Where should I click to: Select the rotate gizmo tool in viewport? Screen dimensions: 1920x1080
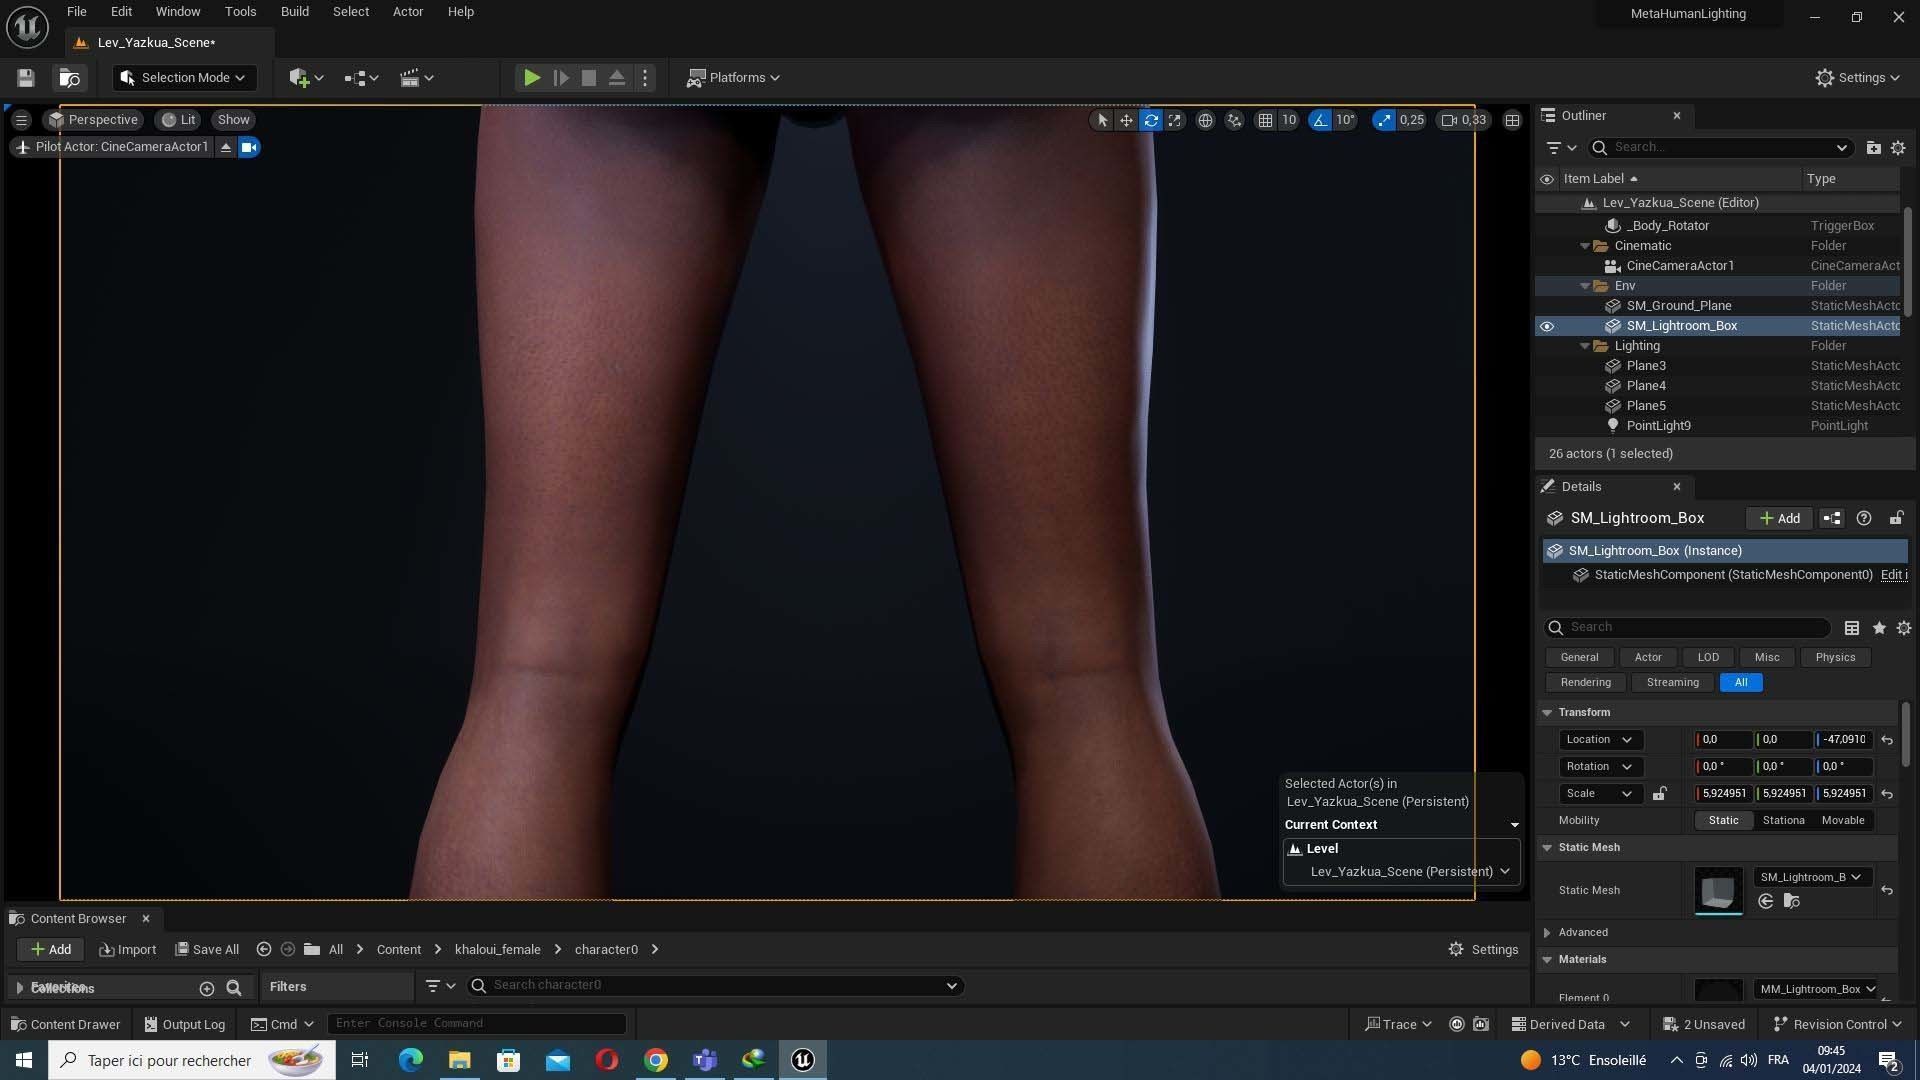click(1151, 120)
